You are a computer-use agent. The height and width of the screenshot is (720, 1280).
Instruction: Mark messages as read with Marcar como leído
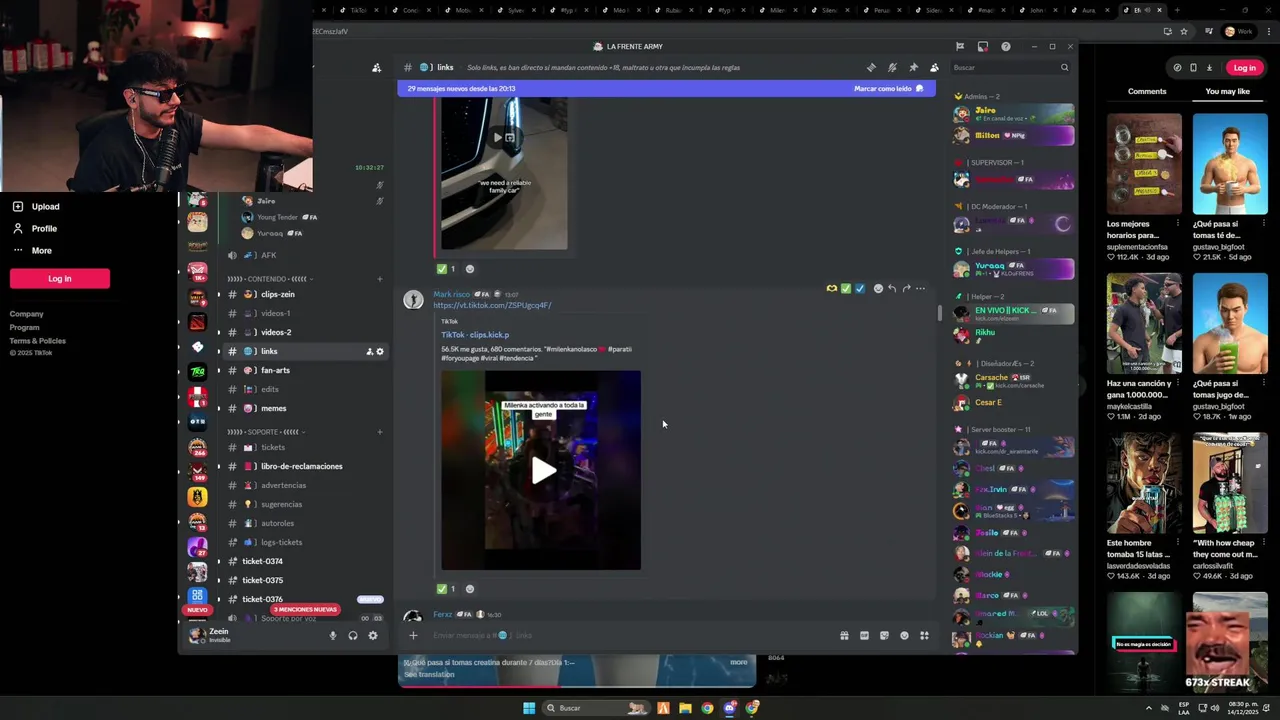pyautogui.click(x=888, y=88)
